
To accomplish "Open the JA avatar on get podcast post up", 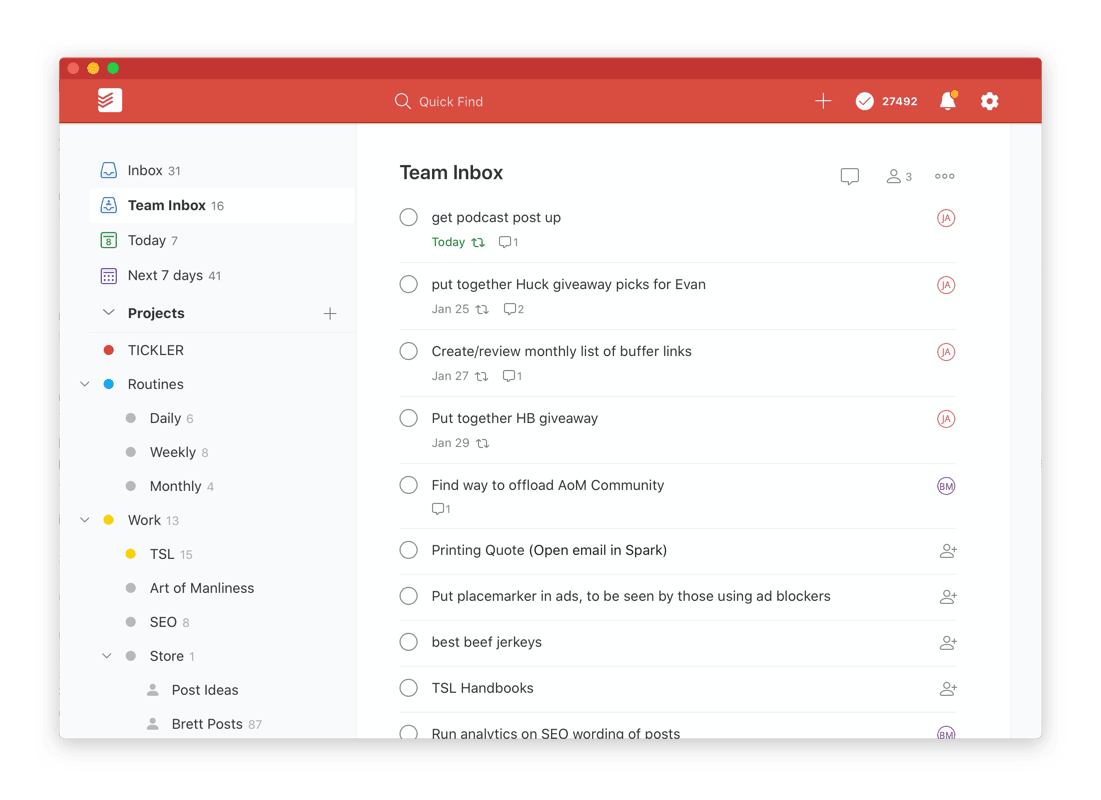I will tap(946, 217).
